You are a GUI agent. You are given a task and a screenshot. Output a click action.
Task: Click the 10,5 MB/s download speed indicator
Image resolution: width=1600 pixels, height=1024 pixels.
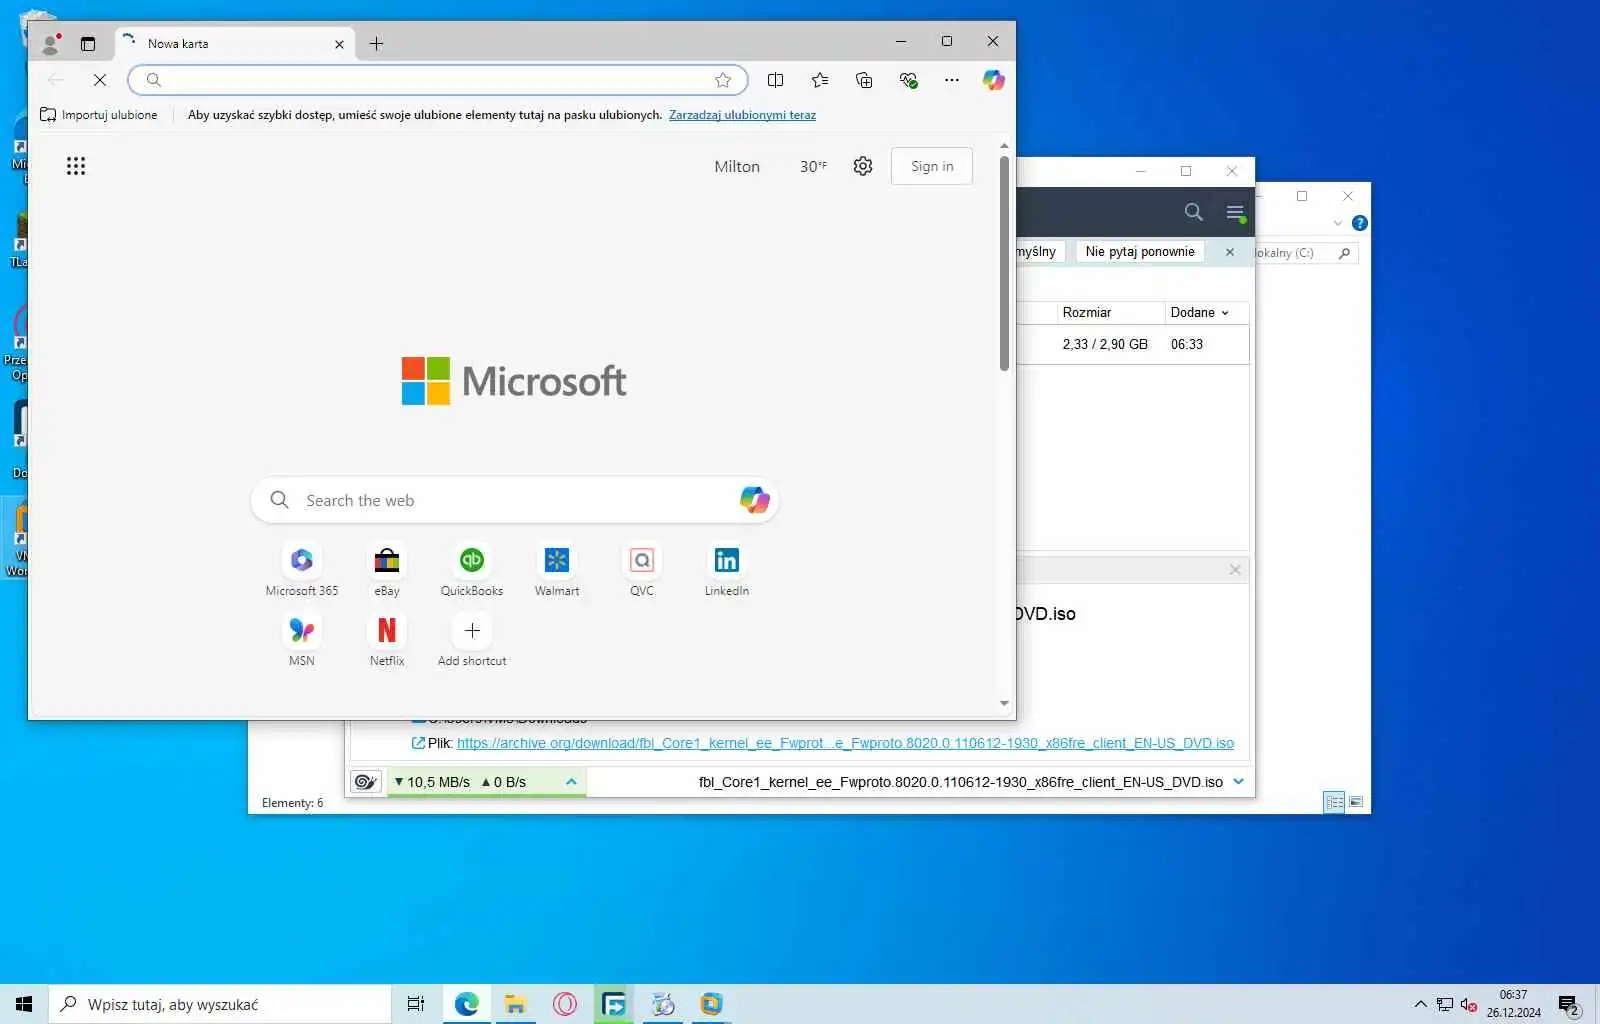click(x=432, y=782)
